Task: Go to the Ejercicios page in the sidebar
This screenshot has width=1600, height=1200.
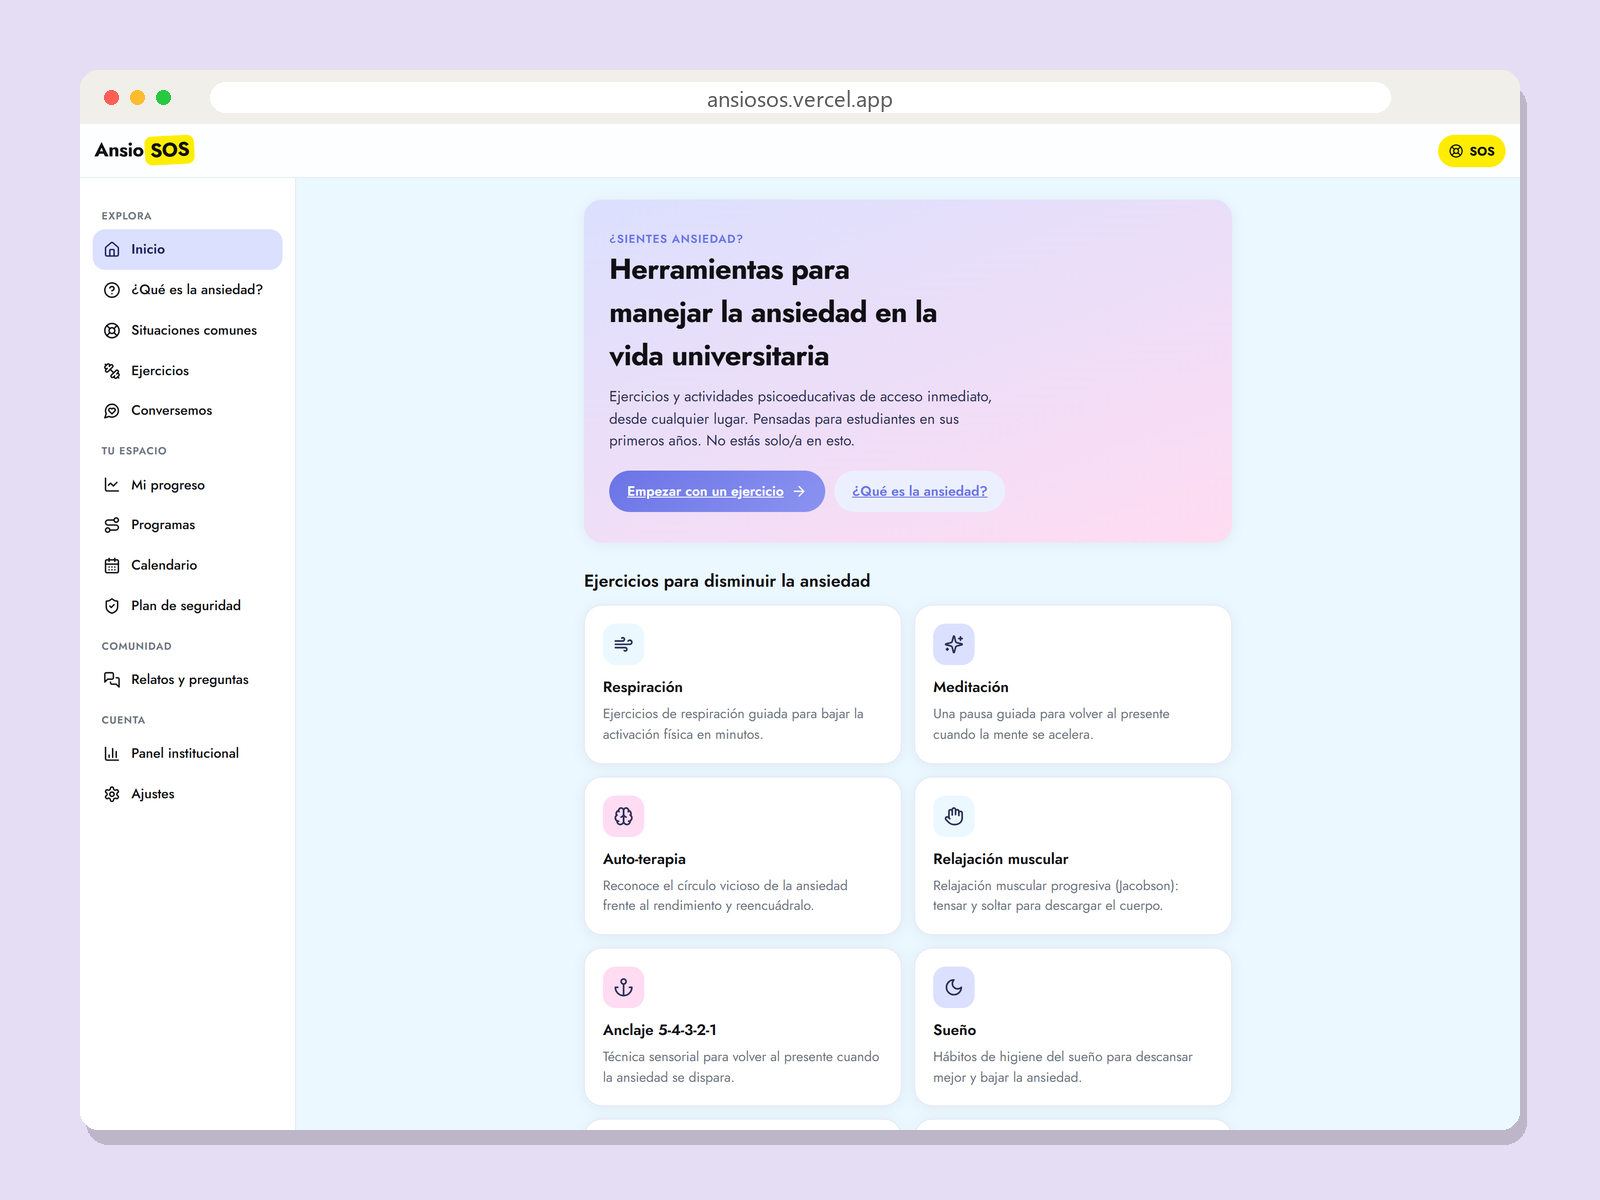Action: coord(187,371)
